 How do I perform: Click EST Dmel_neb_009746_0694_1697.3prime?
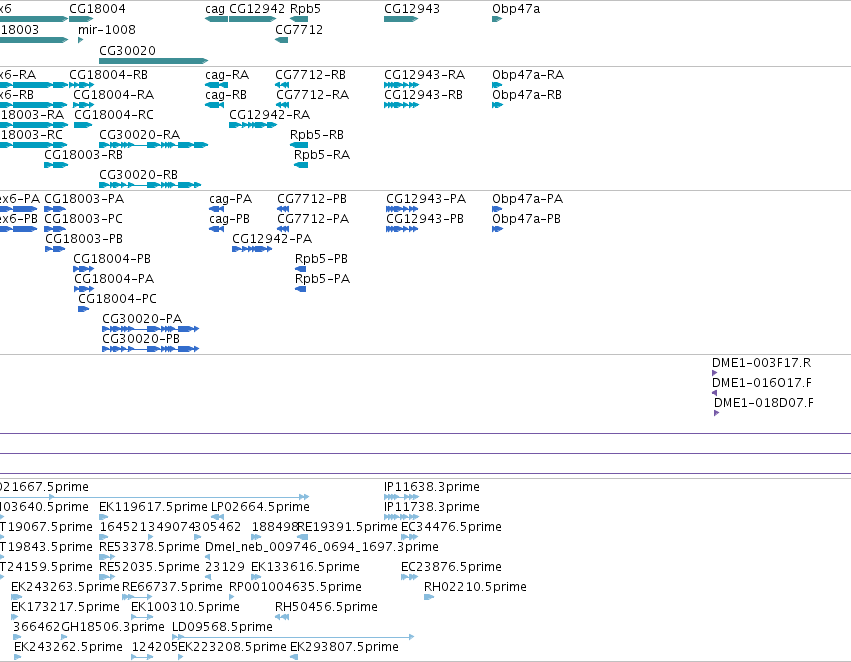point(322,547)
